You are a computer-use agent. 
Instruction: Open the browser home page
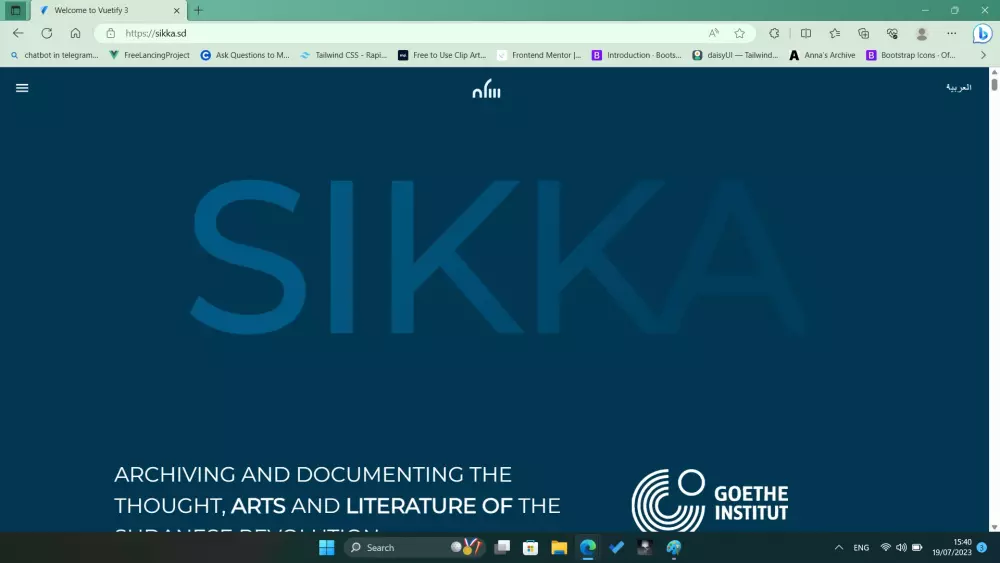tap(75, 33)
